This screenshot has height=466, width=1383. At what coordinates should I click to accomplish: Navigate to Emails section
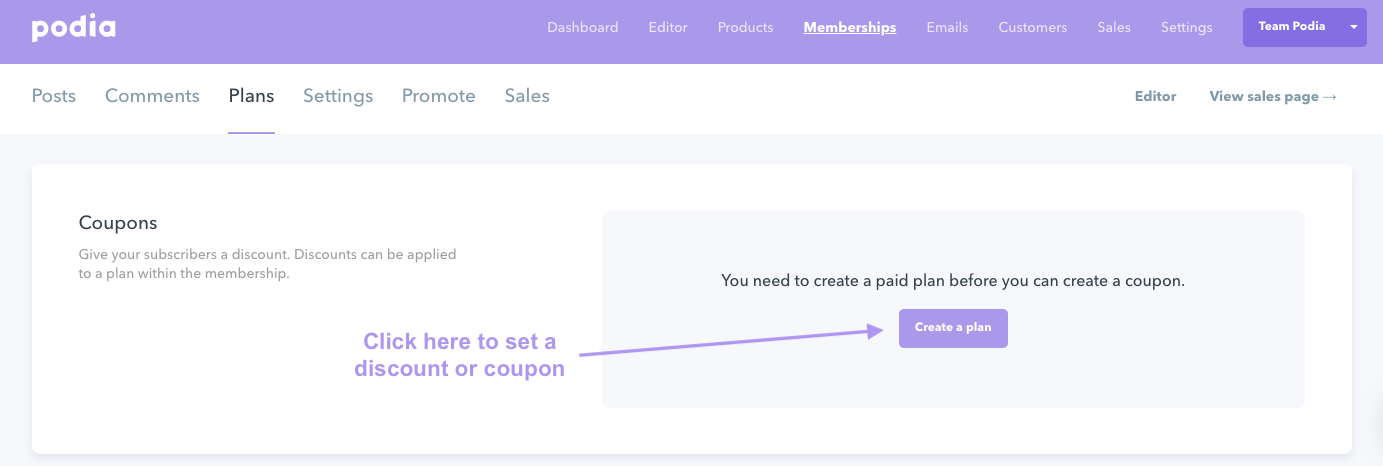coord(947,28)
